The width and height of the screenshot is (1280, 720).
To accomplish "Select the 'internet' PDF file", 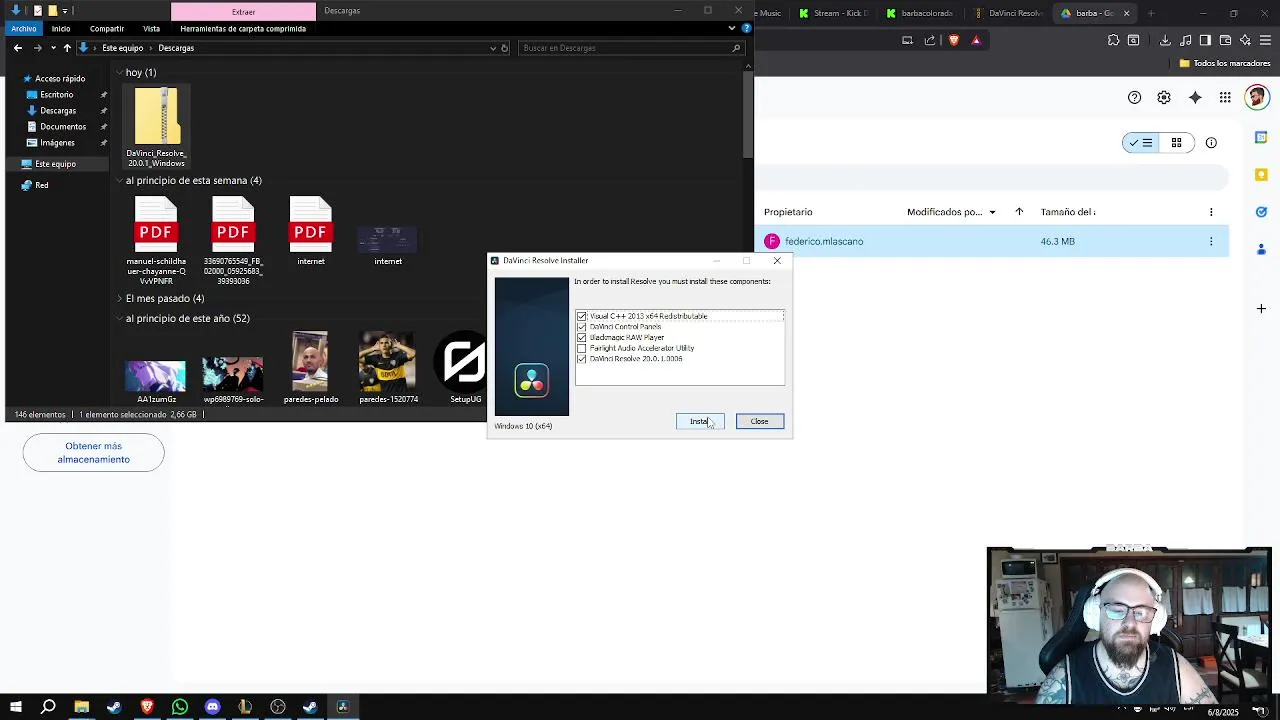I will coord(311,231).
